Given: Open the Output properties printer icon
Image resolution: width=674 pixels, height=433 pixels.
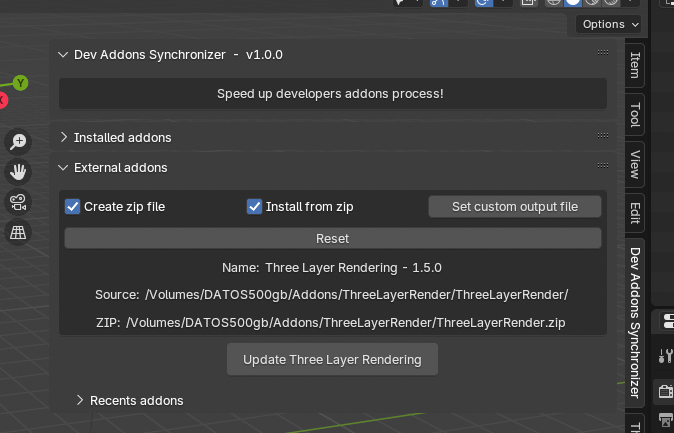Looking at the screenshot, I should click(x=665, y=420).
